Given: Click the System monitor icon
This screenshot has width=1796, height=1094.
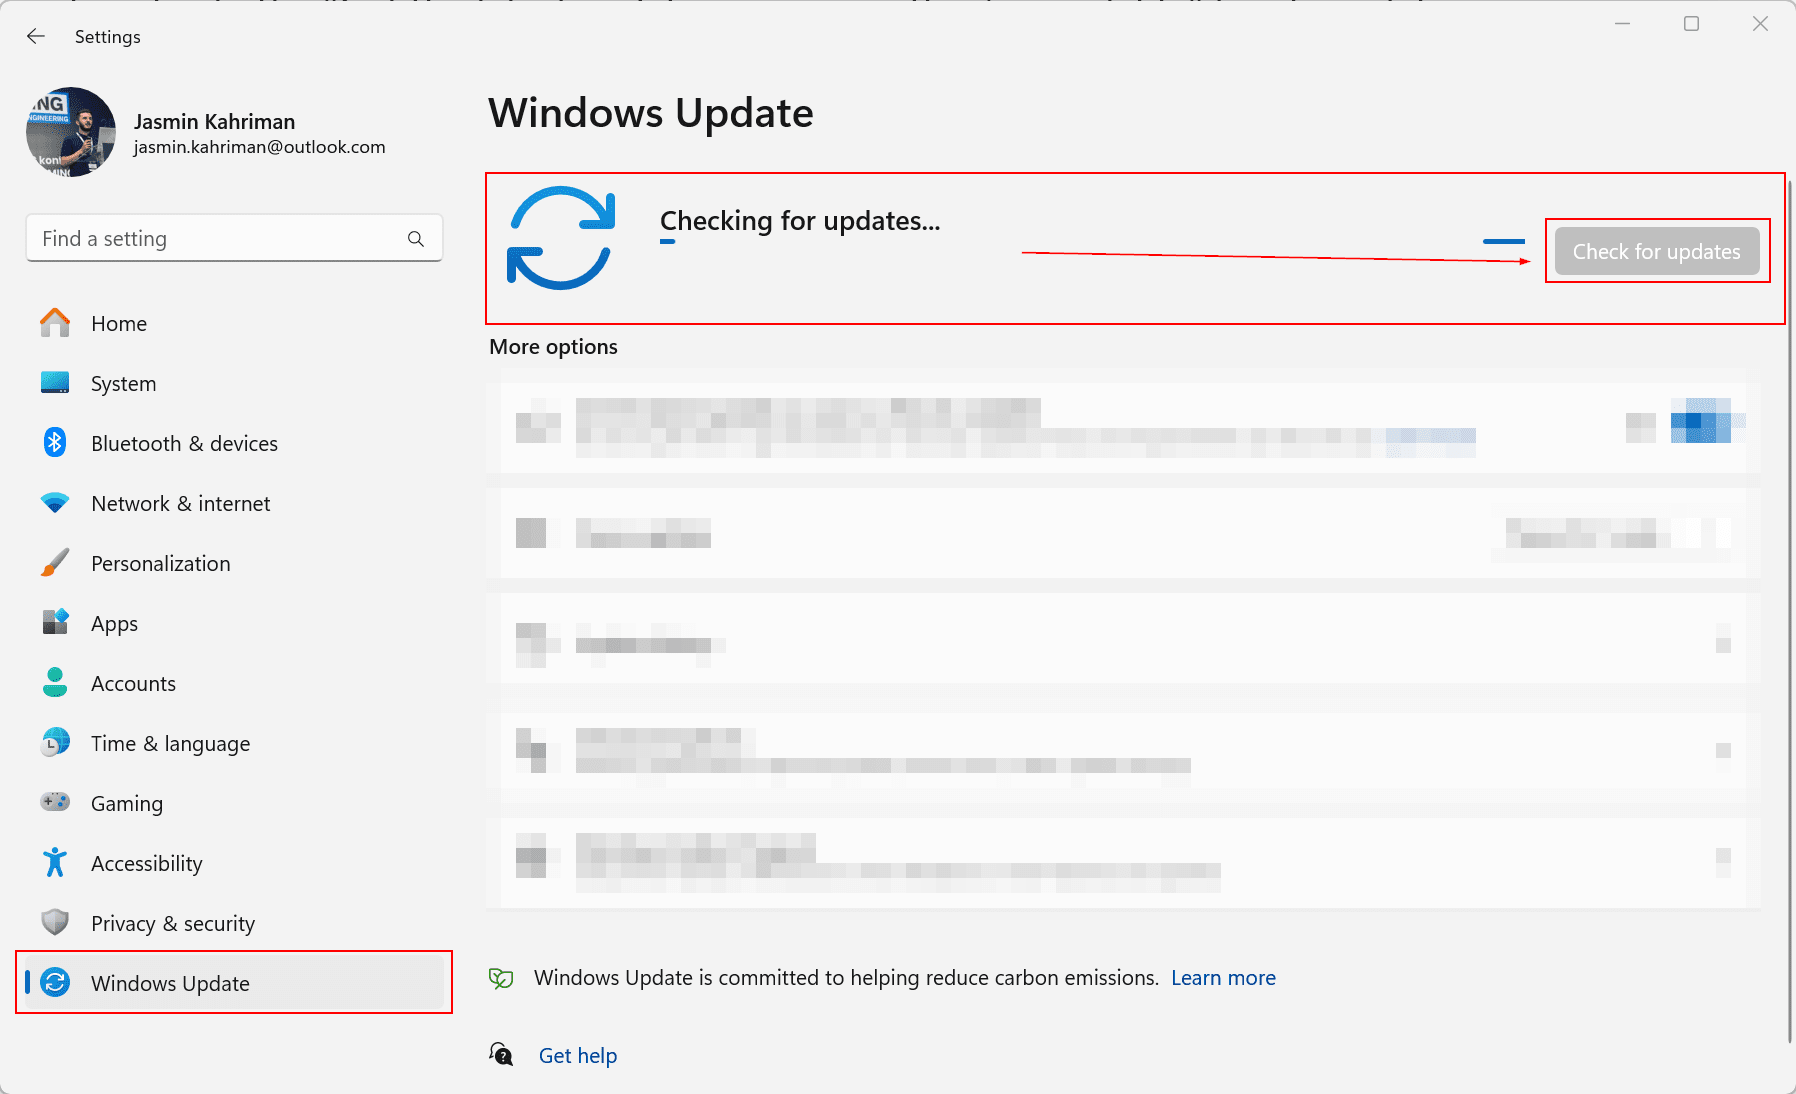Looking at the screenshot, I should point(55,383).
